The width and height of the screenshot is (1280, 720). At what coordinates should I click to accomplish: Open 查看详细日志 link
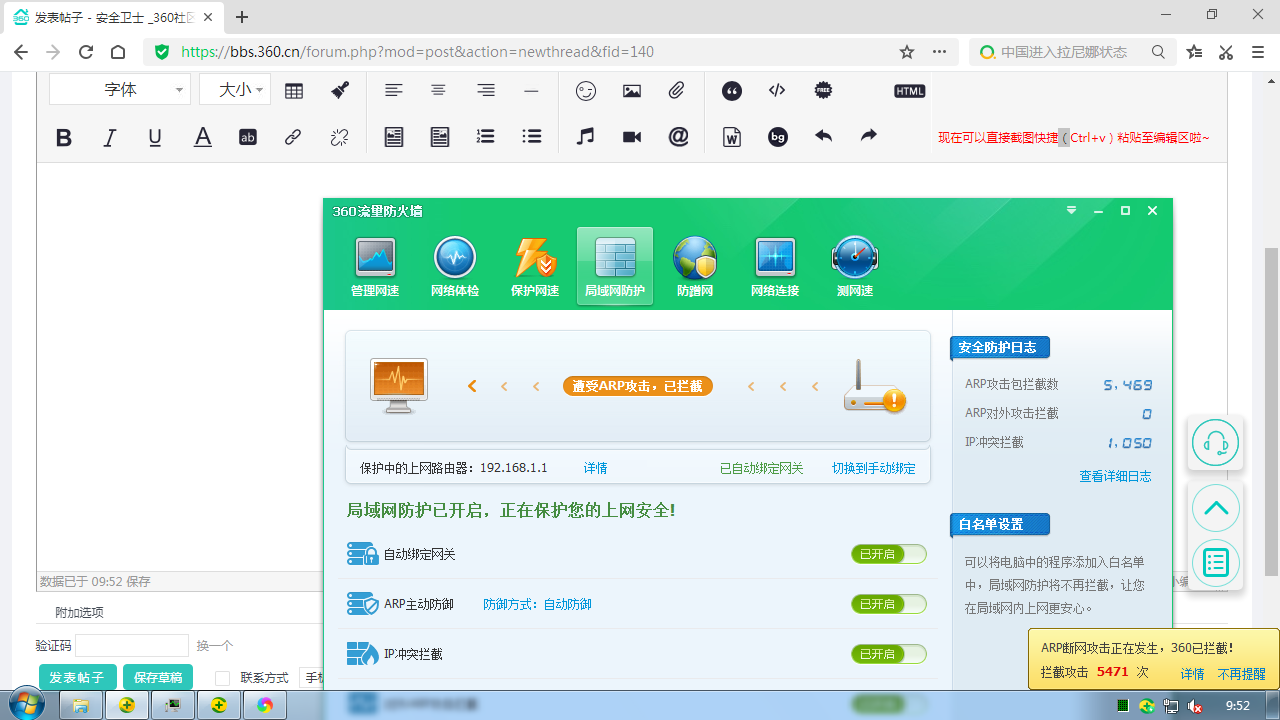[x=1115, y=476]
